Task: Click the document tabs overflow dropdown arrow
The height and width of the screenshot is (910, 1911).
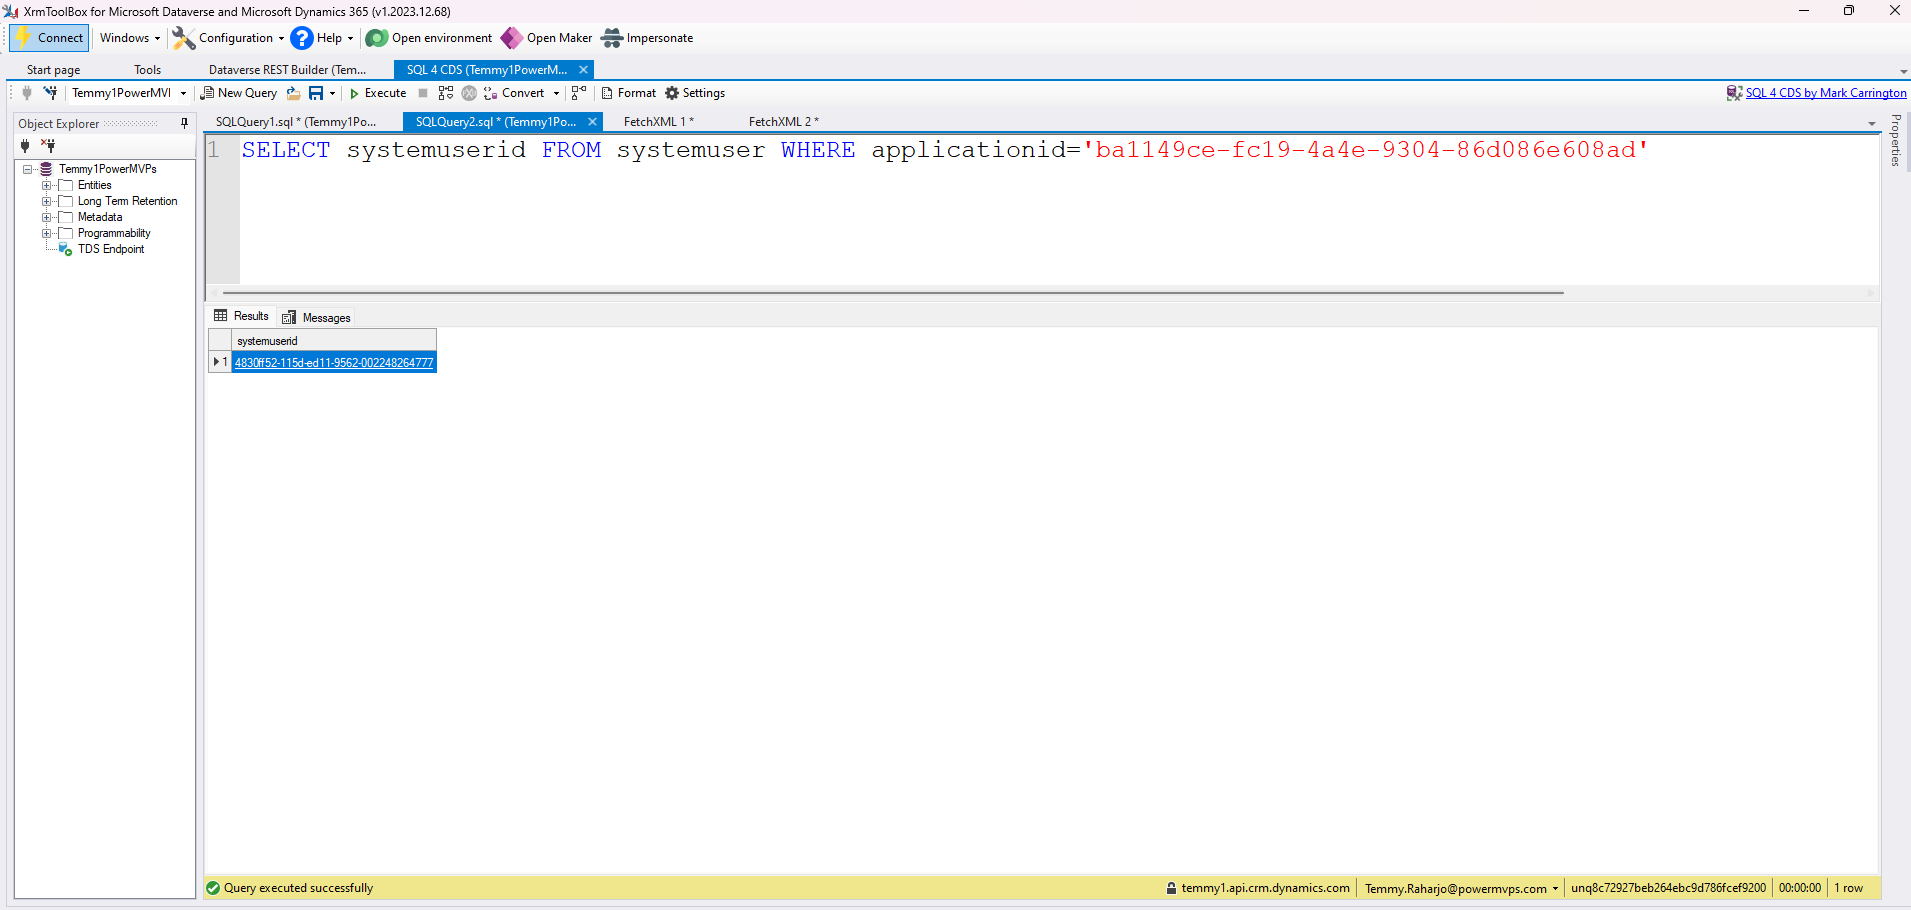Action: click(1872, 123)
